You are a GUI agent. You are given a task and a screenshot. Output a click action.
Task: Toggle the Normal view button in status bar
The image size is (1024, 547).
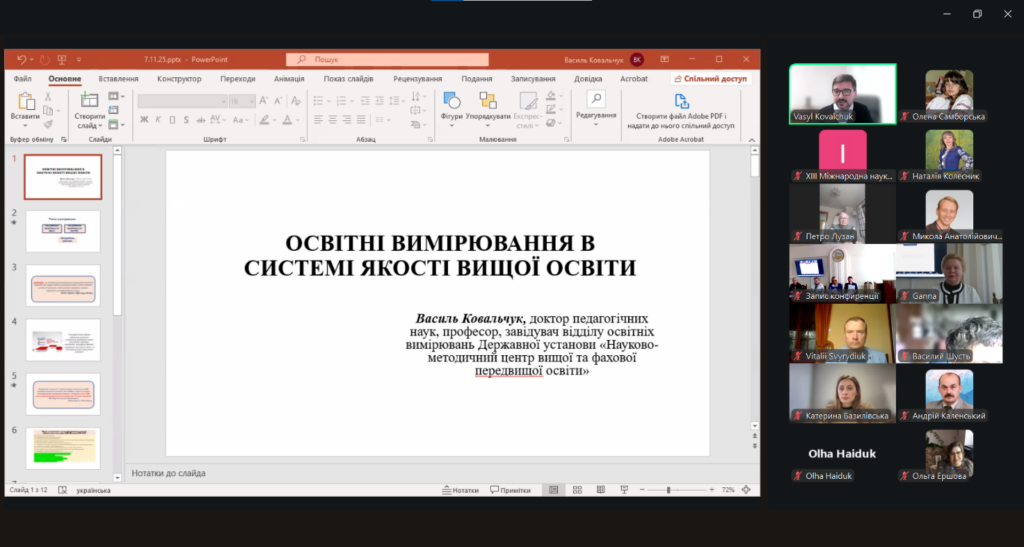pyautogui.click(x=551, y=490)
